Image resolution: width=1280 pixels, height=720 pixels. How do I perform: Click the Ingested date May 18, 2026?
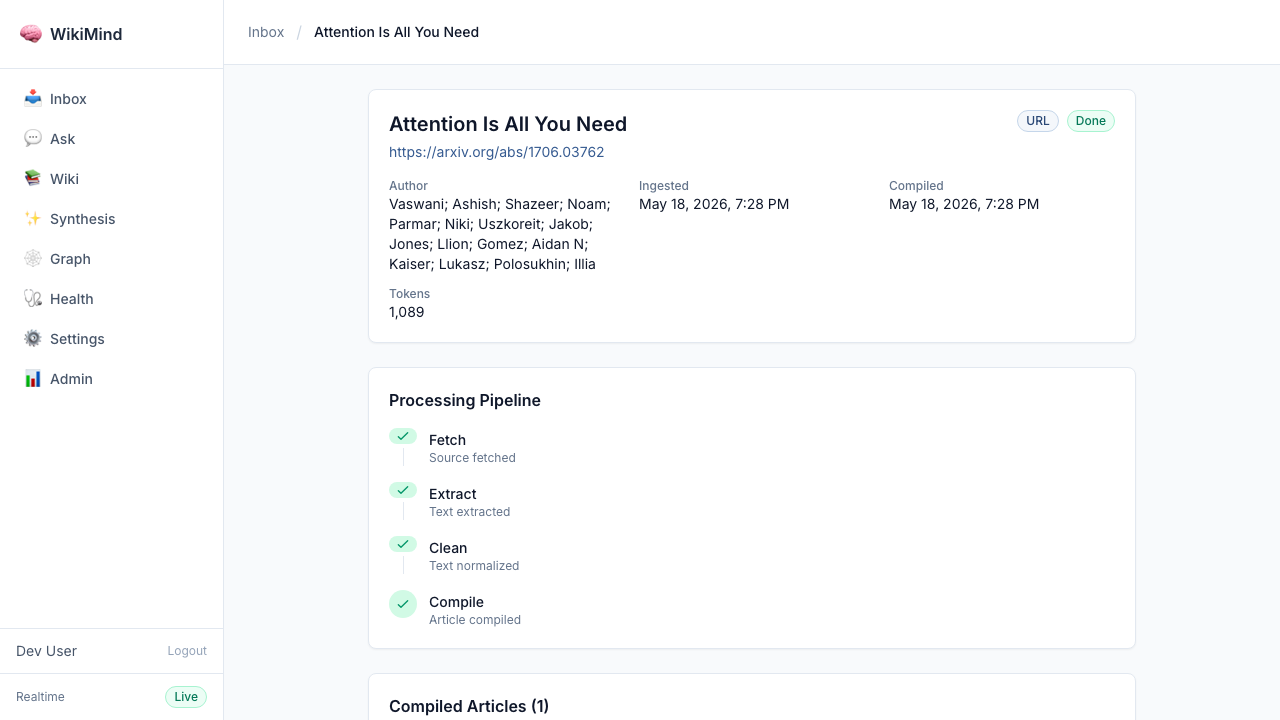714,204
